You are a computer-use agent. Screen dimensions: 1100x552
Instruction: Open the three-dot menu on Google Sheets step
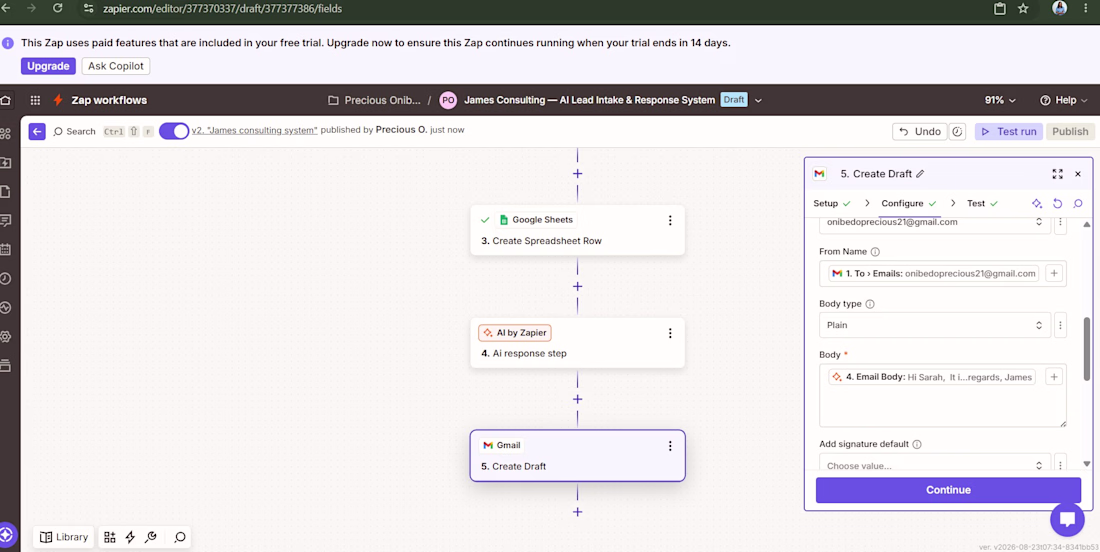670,220
